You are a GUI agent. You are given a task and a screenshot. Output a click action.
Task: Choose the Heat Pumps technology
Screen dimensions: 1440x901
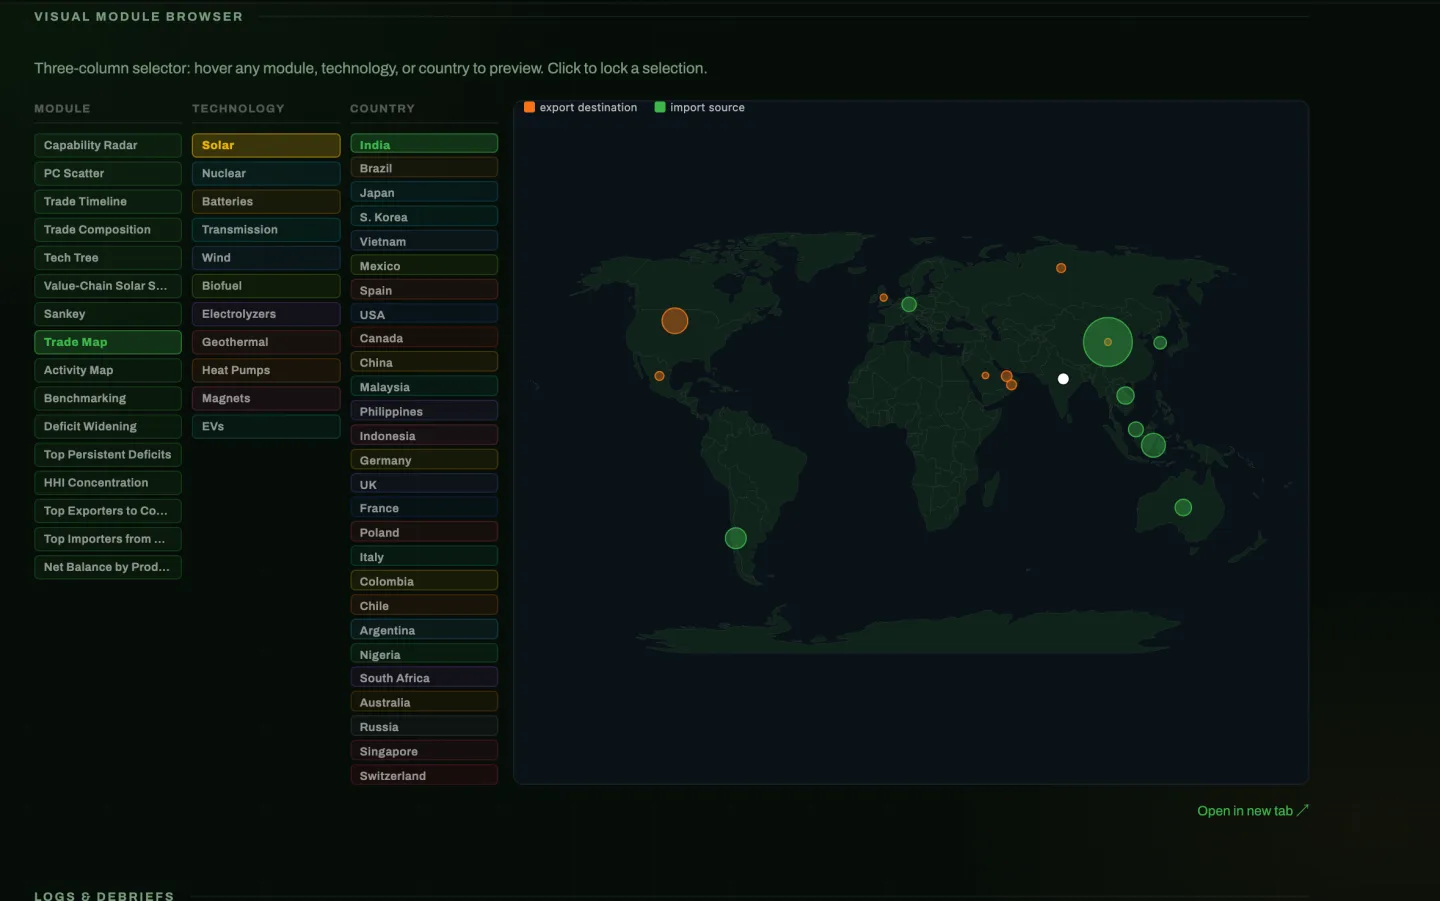click(266, 370)
